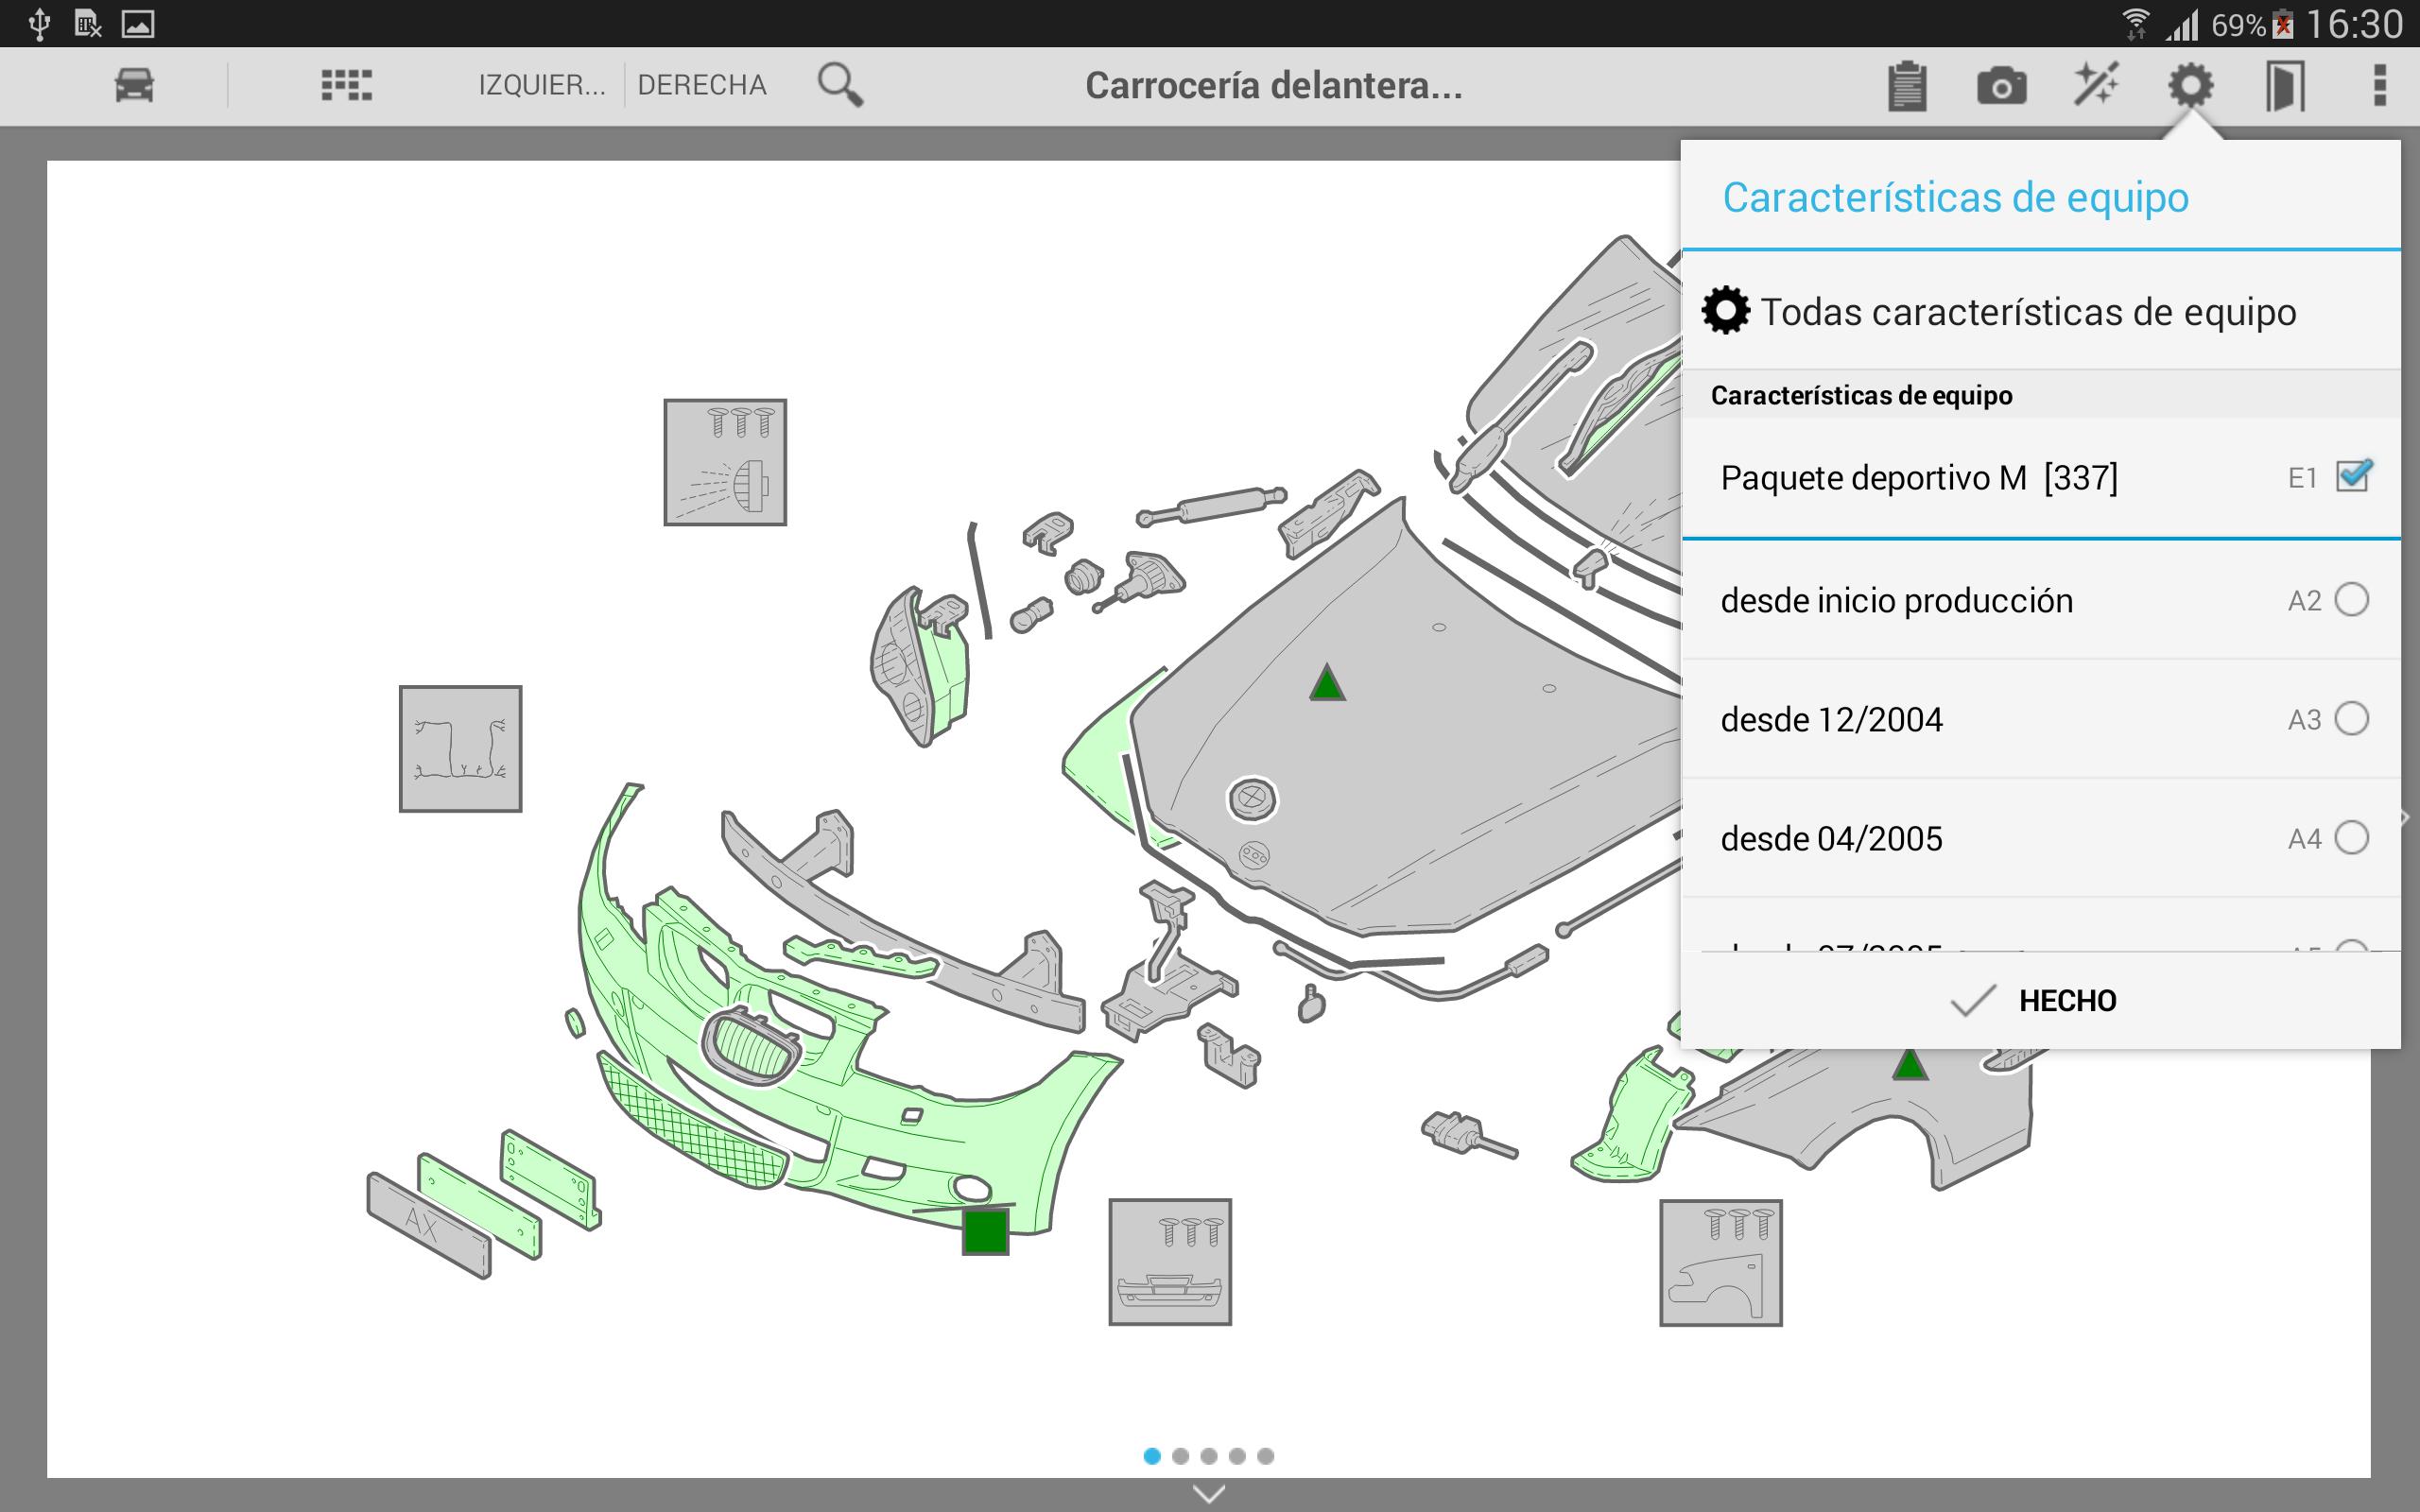Tap the camera icon in toolbar
Screen dimensions: 2420x1512
click(2001, 86)
